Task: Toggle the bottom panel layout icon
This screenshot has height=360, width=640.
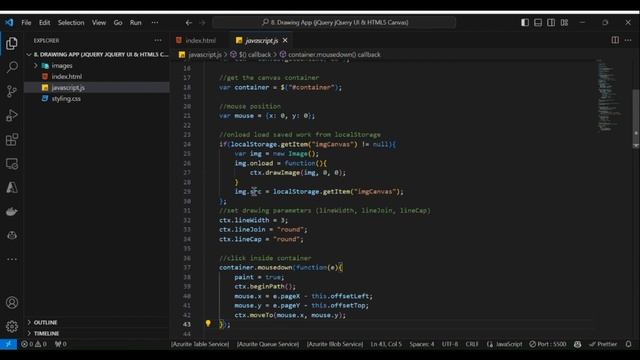Action: pyautogui.click(x=538, y=22)
